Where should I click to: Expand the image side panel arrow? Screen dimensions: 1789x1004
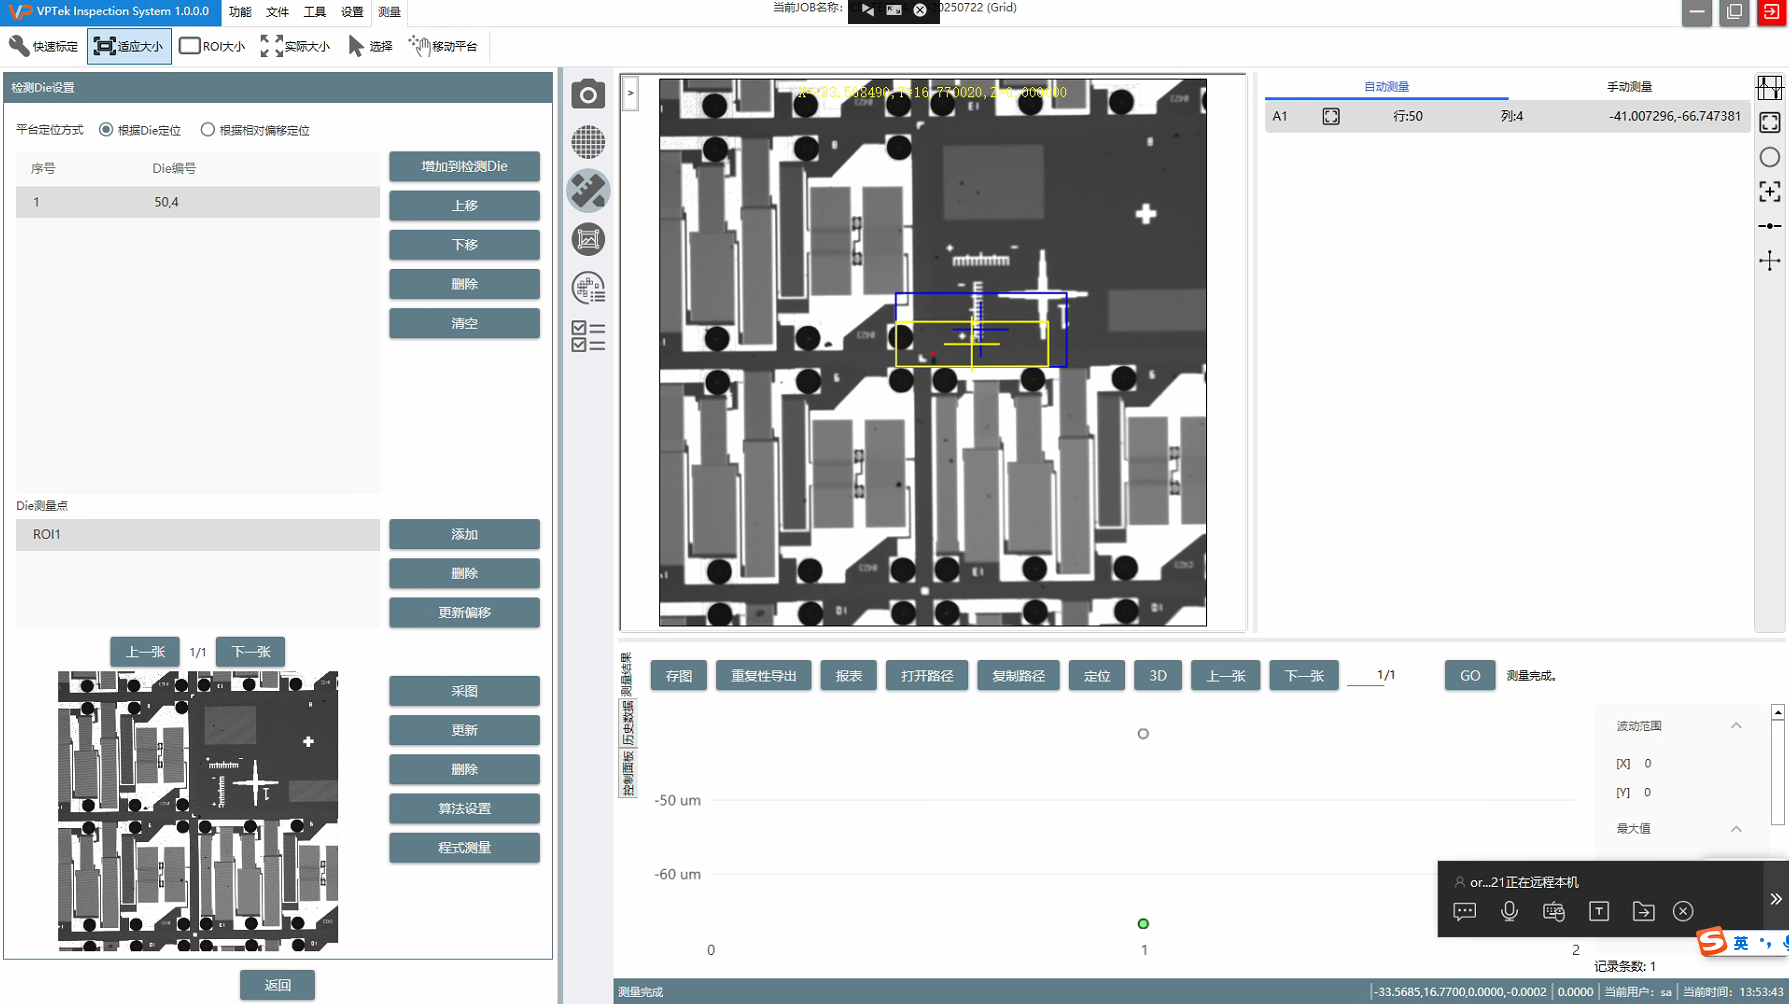pyautogui.click(x=630, y=94)
